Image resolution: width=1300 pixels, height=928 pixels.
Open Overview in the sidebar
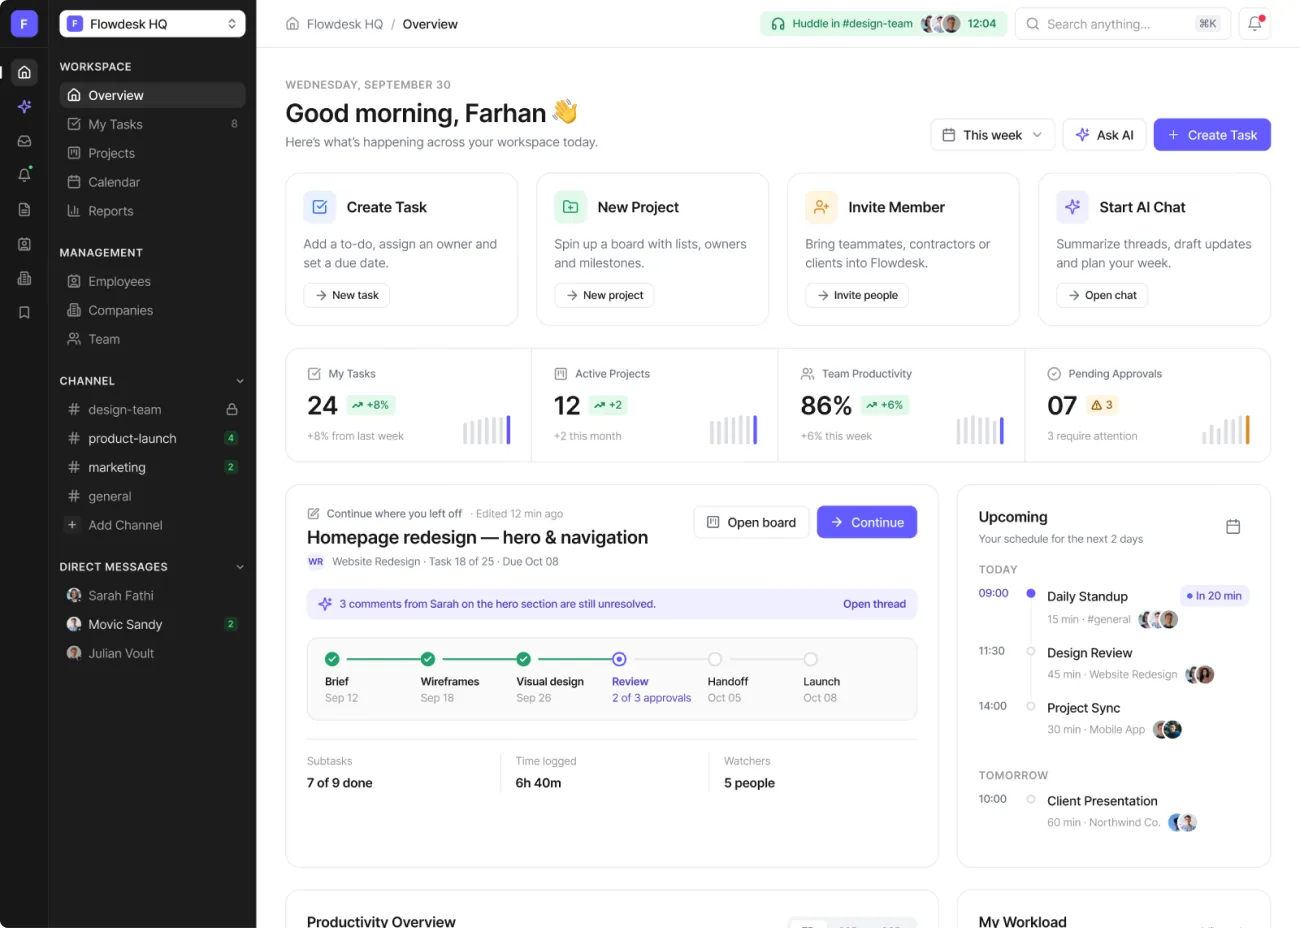(152, 95)
